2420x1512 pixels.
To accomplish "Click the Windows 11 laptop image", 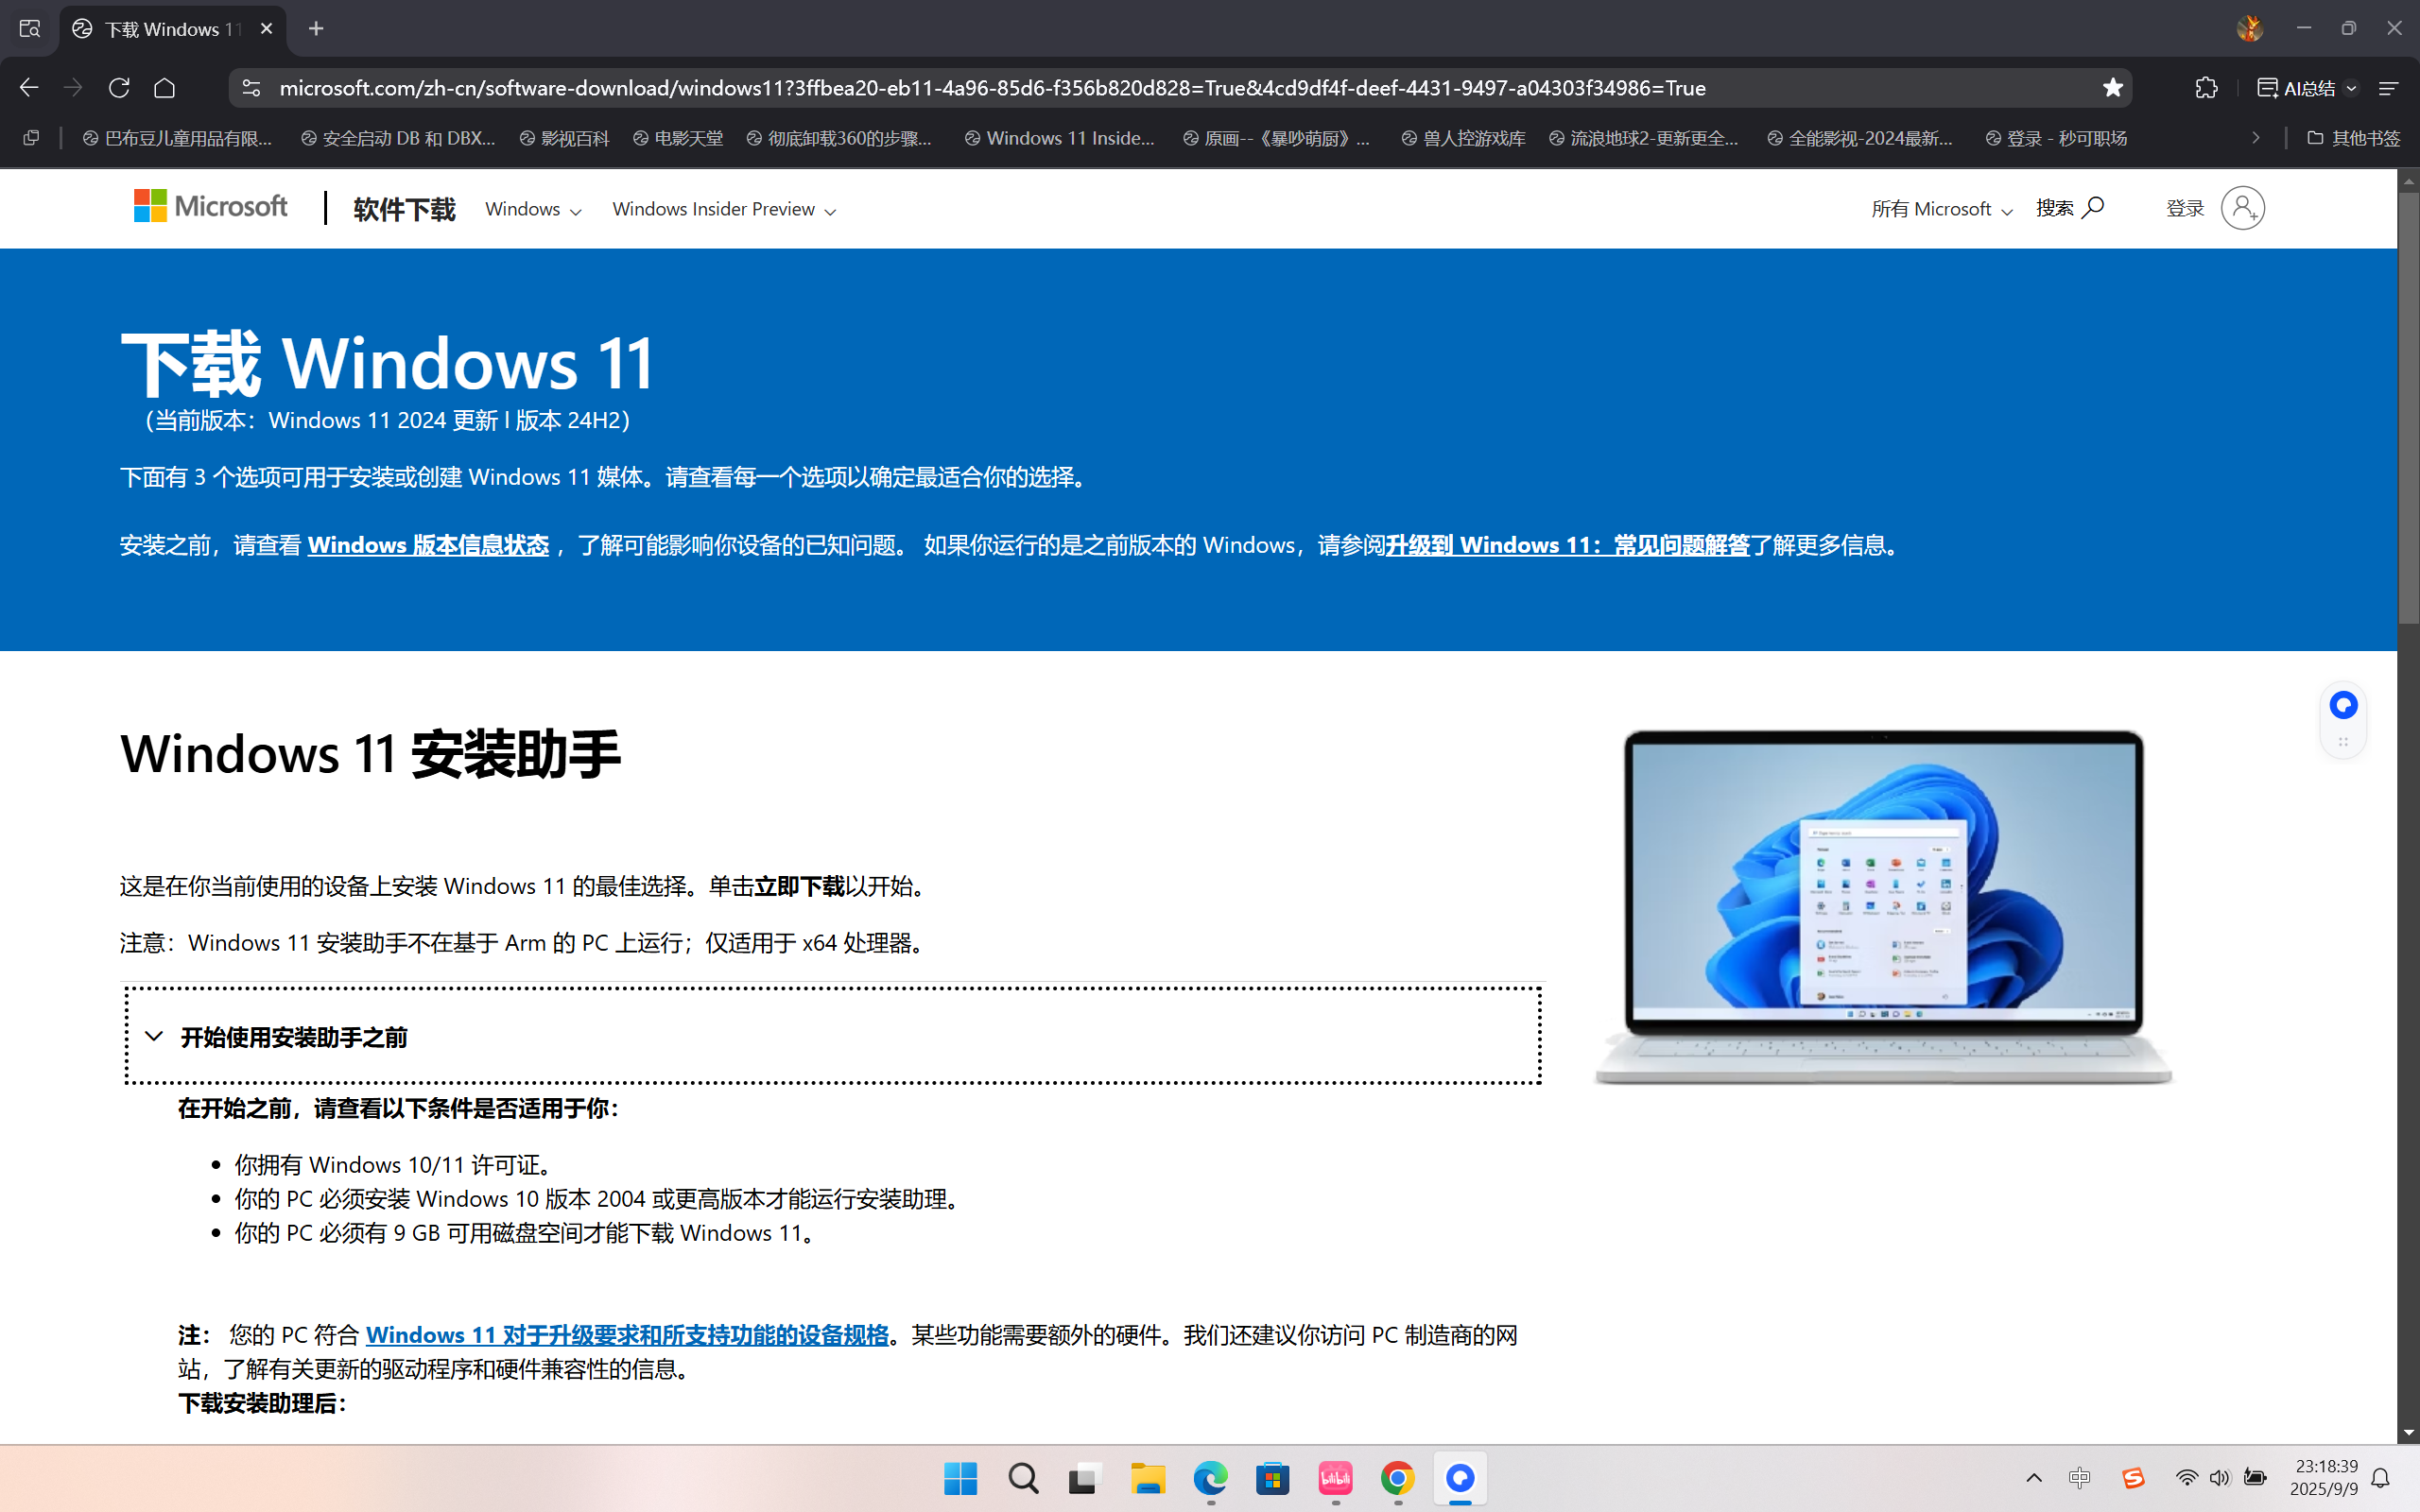I will 1883,907.
